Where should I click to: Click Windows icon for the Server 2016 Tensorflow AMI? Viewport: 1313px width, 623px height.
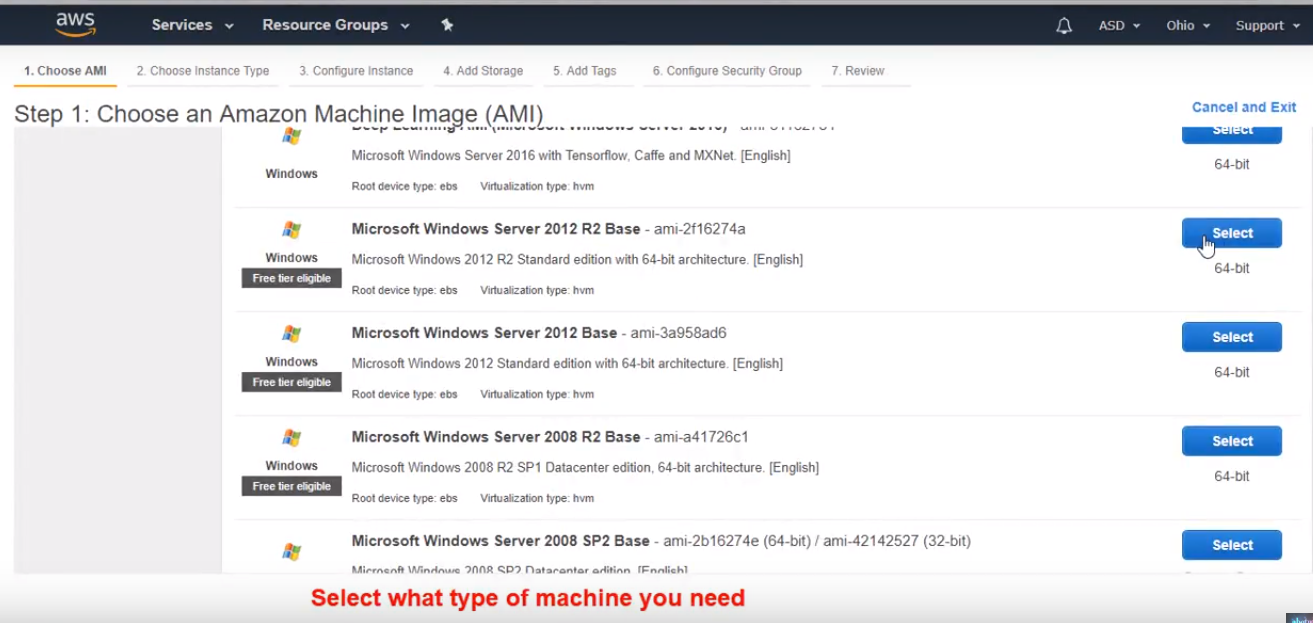pos(291,136)
